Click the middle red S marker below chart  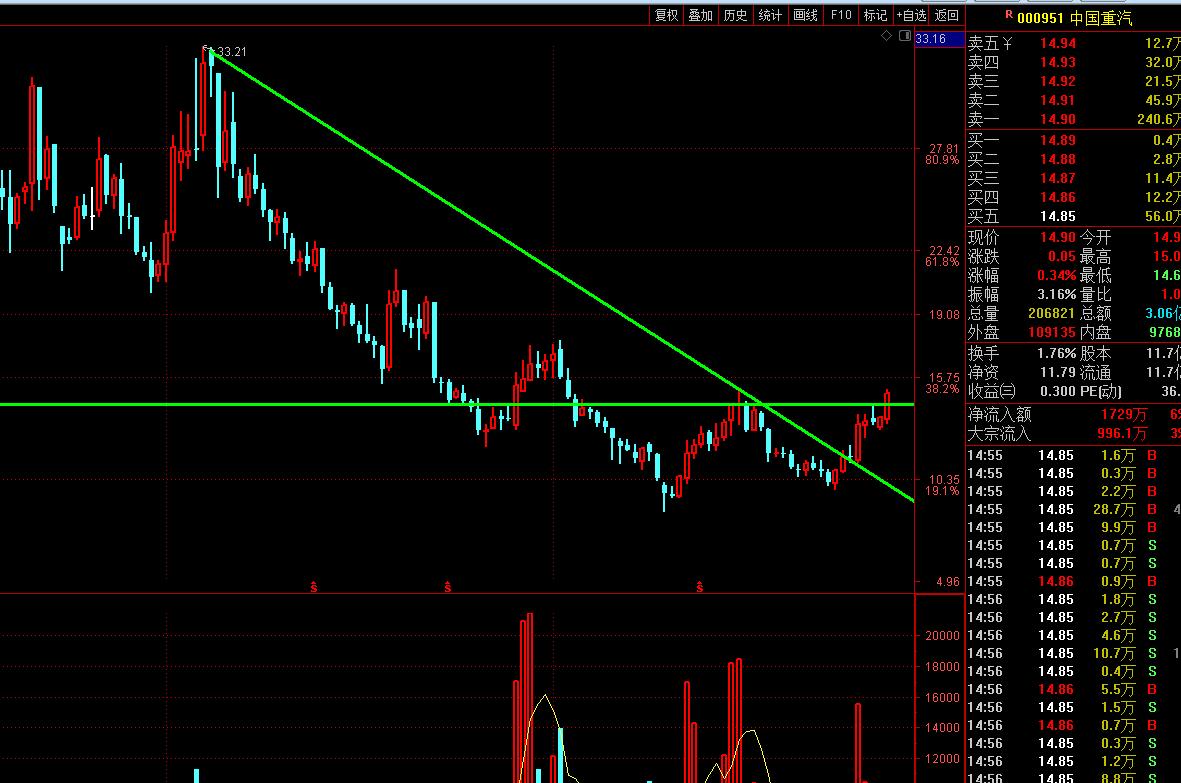[447, 587]
